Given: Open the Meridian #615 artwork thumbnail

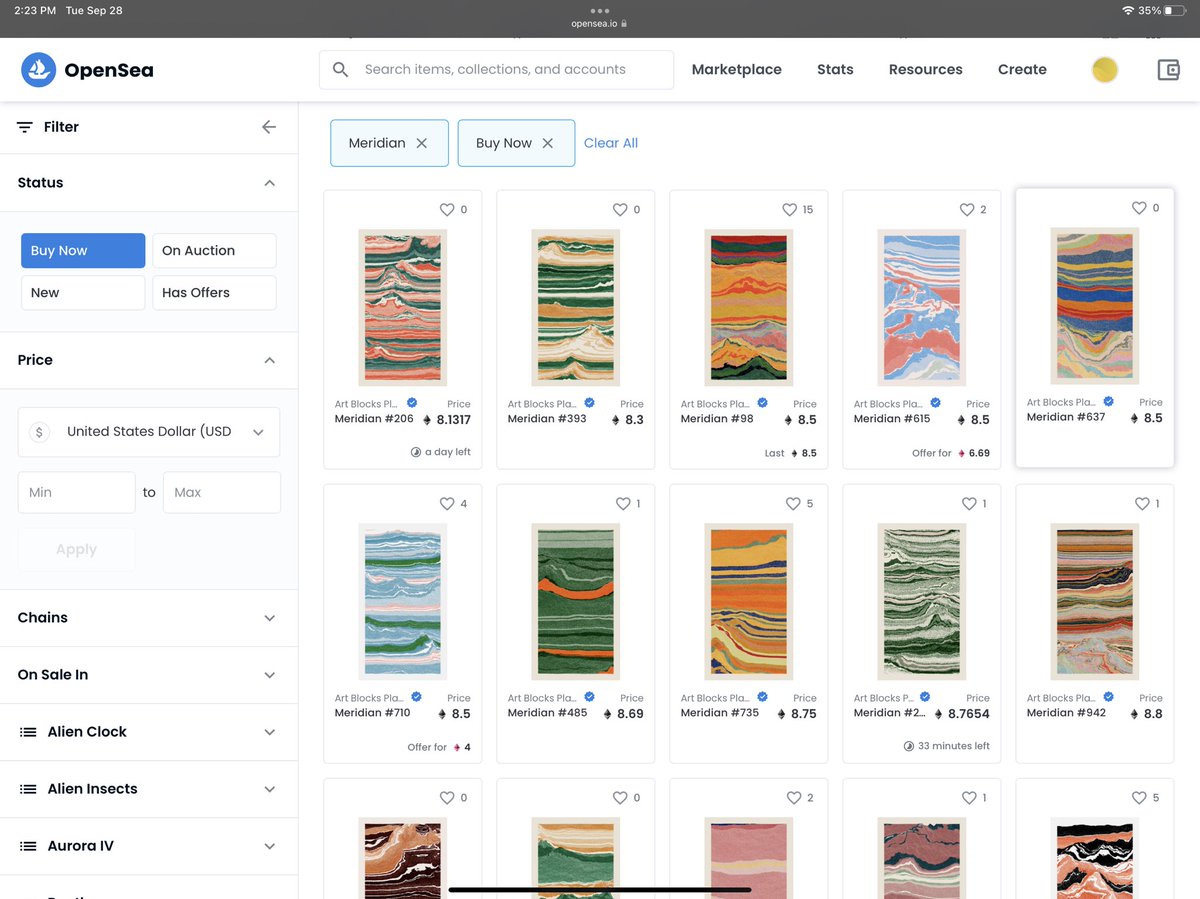Looking at the screenshot, I should click(x=922, y=308).
